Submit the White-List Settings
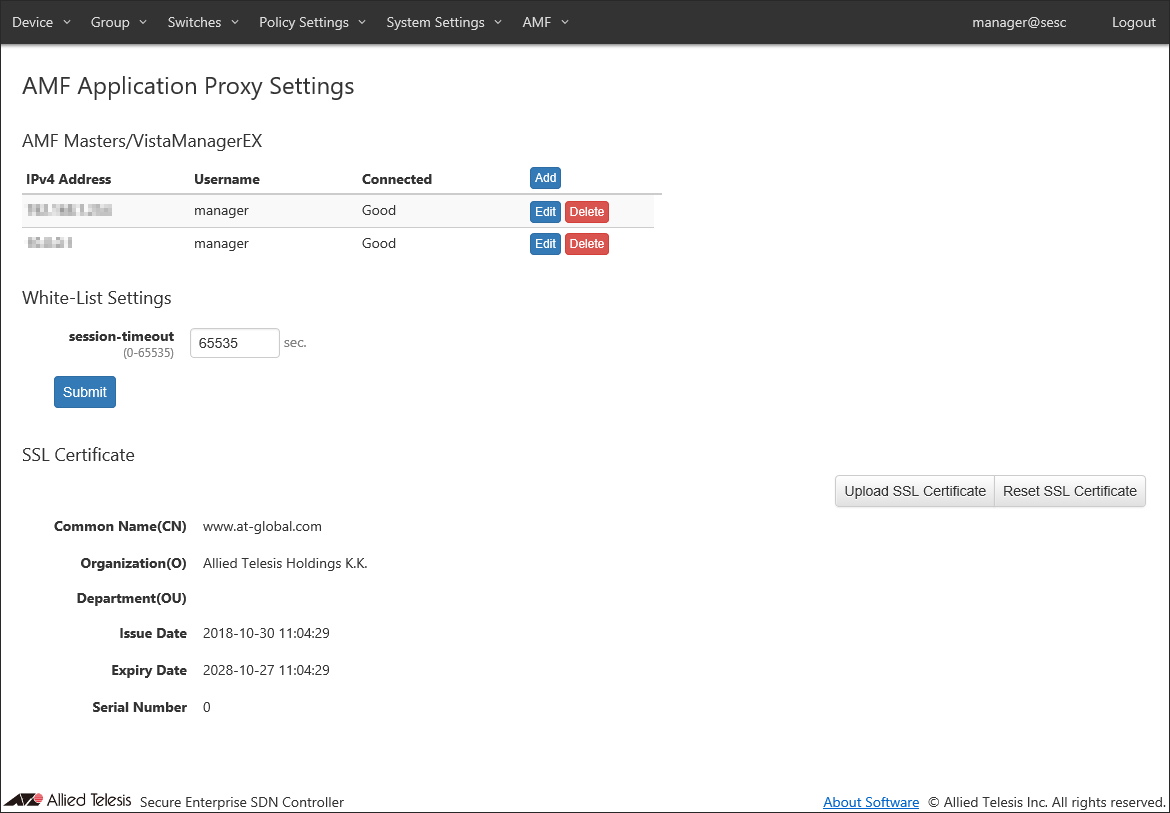The height and width of the screenshot is (813, 1170). click(85, 392)
